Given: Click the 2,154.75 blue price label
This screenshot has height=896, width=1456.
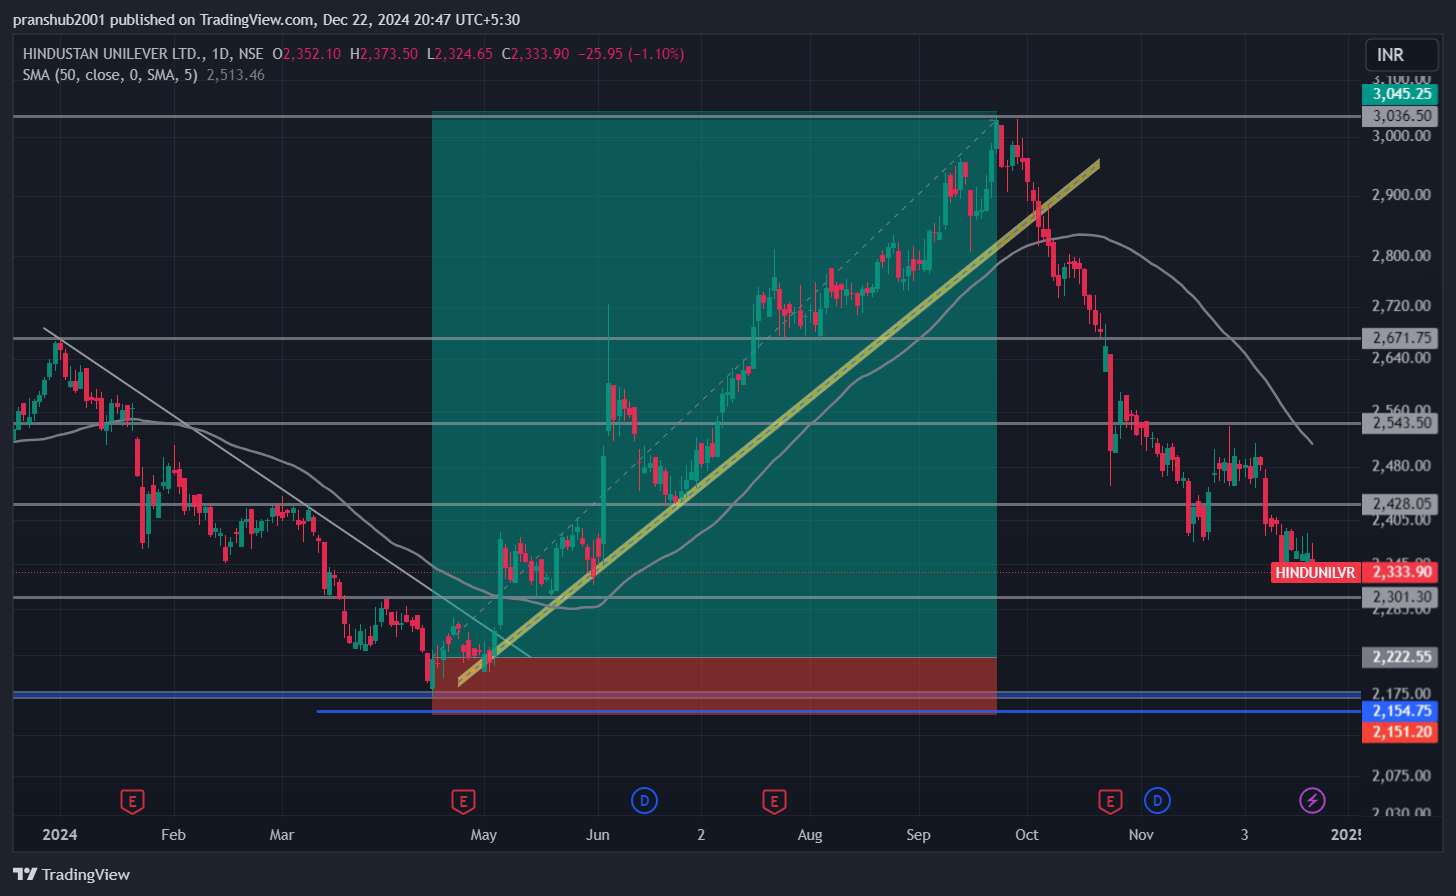Looking at the screenshot, I should [x=1401, y=711].
